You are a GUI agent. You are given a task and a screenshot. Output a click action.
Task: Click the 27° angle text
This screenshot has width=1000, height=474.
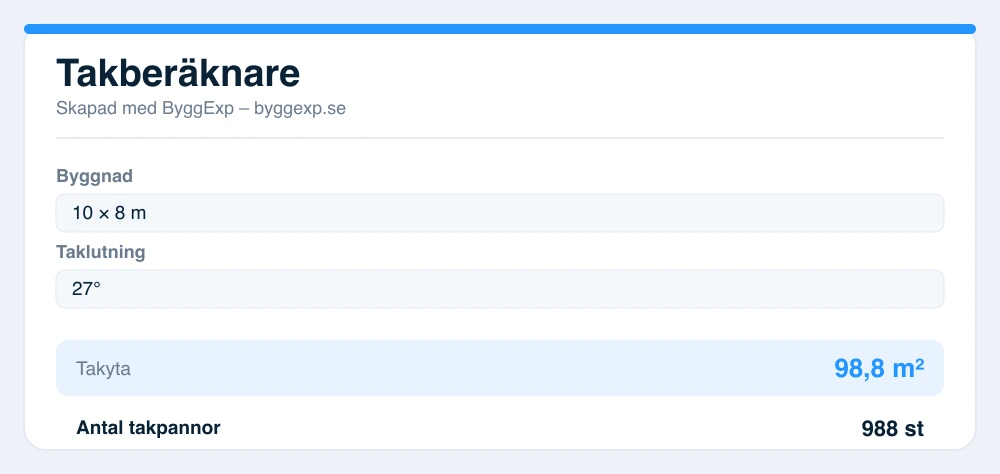(x=86, y=289)
